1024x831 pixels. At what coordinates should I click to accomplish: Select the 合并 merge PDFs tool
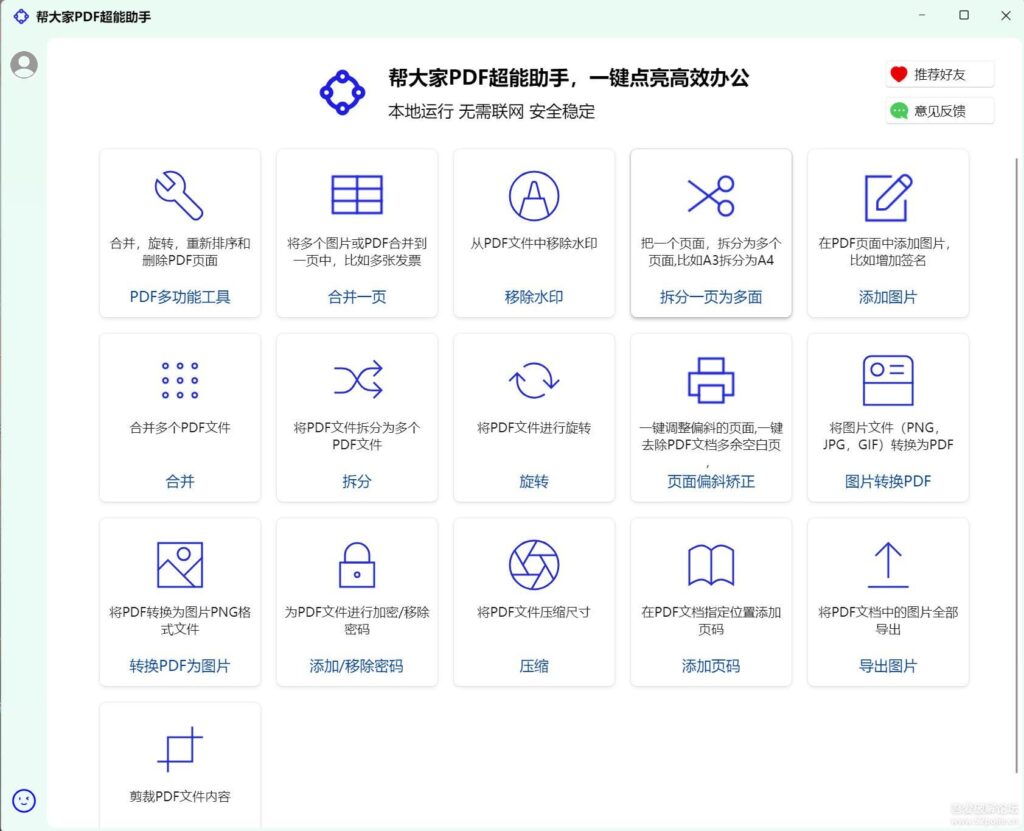(x=179, y=416)
